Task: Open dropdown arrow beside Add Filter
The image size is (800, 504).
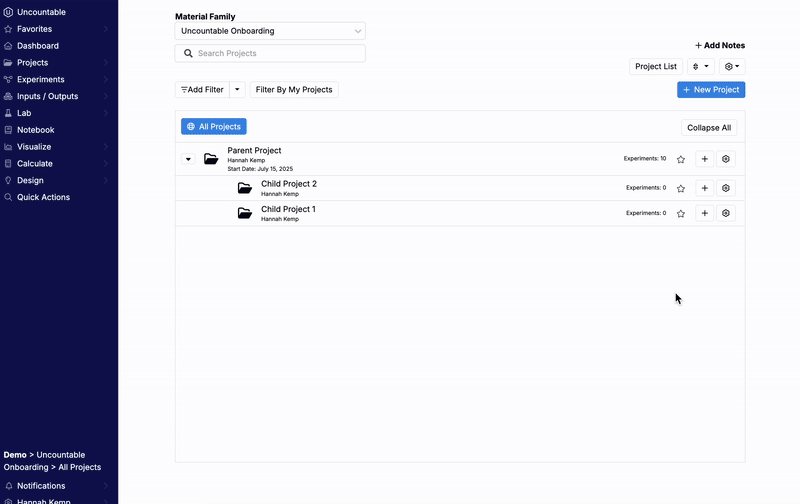Action: tap(238, 90)
